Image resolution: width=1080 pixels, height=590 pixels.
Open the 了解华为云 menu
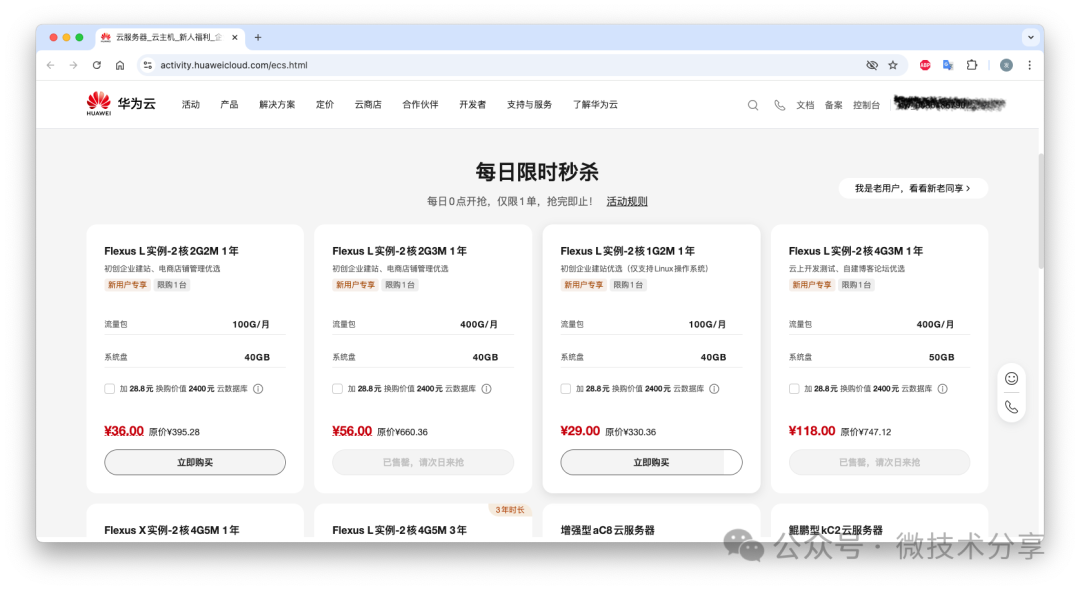pos(595,105)
